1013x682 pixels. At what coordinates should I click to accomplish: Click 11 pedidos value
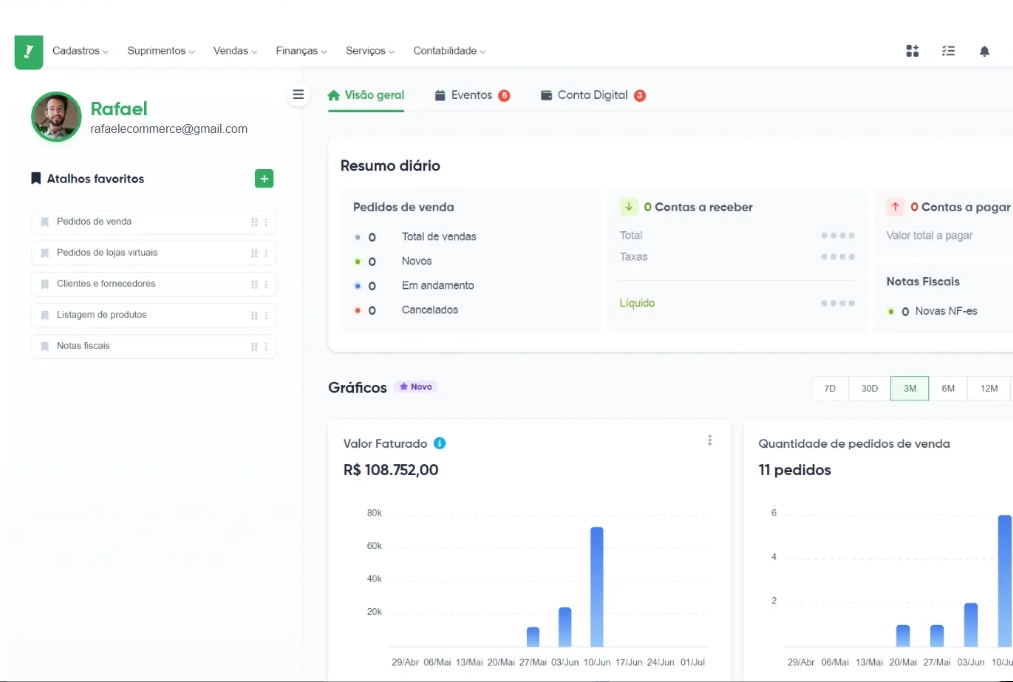(795, 470)
